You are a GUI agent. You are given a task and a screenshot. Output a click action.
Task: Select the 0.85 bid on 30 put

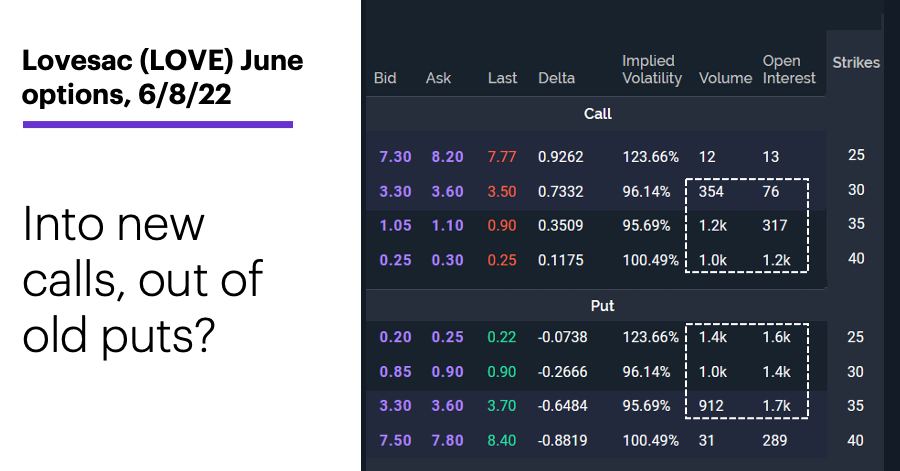[395, 372]
